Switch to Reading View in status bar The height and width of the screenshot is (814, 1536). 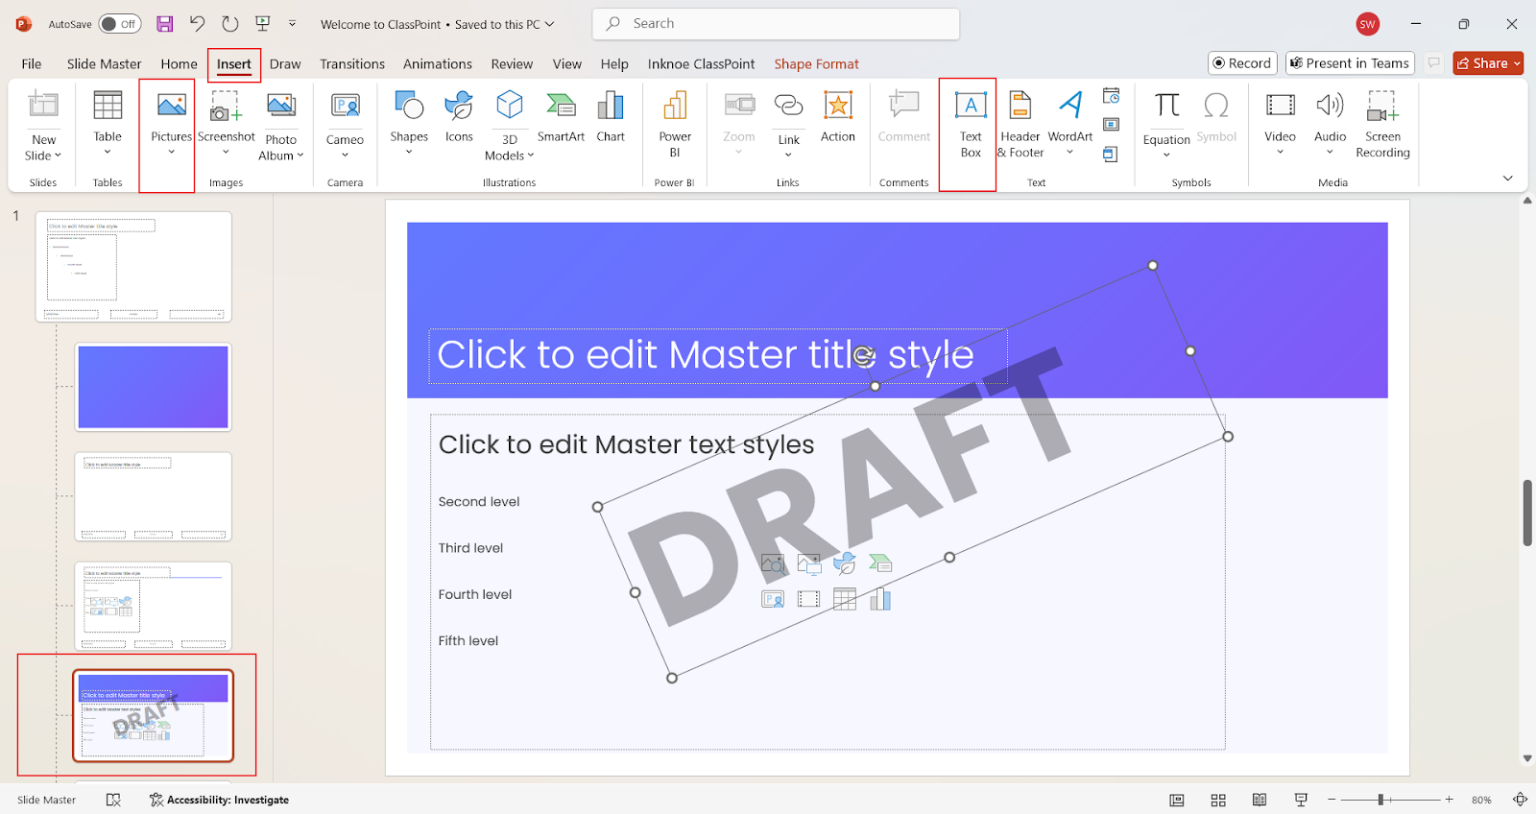tap(1259, 800)
